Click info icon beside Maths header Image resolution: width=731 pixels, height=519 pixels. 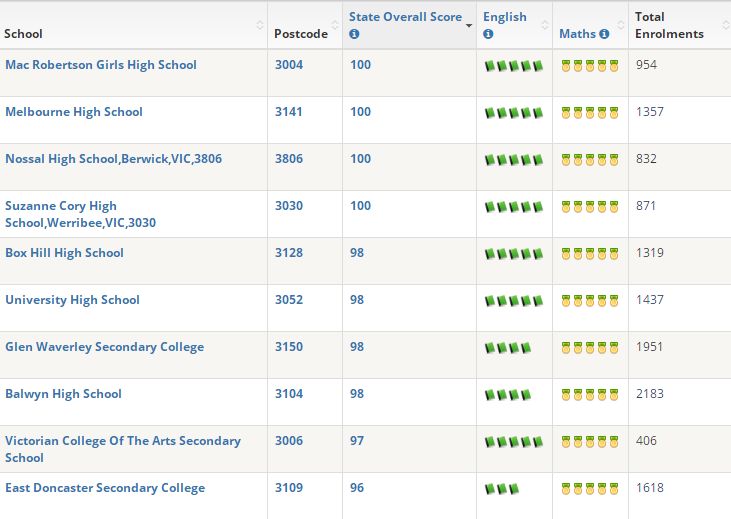604,34
